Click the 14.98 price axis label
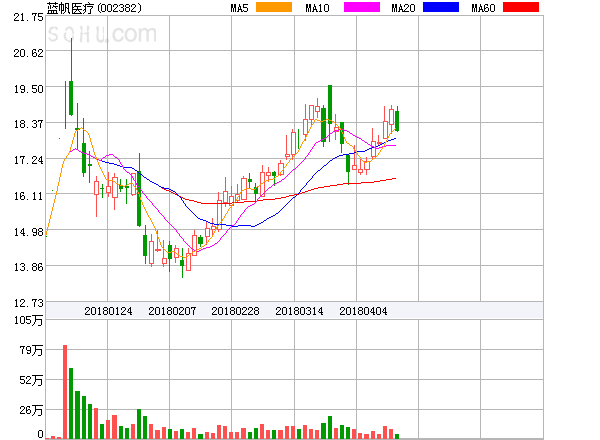The image size is (600, 440). (28, 232)
